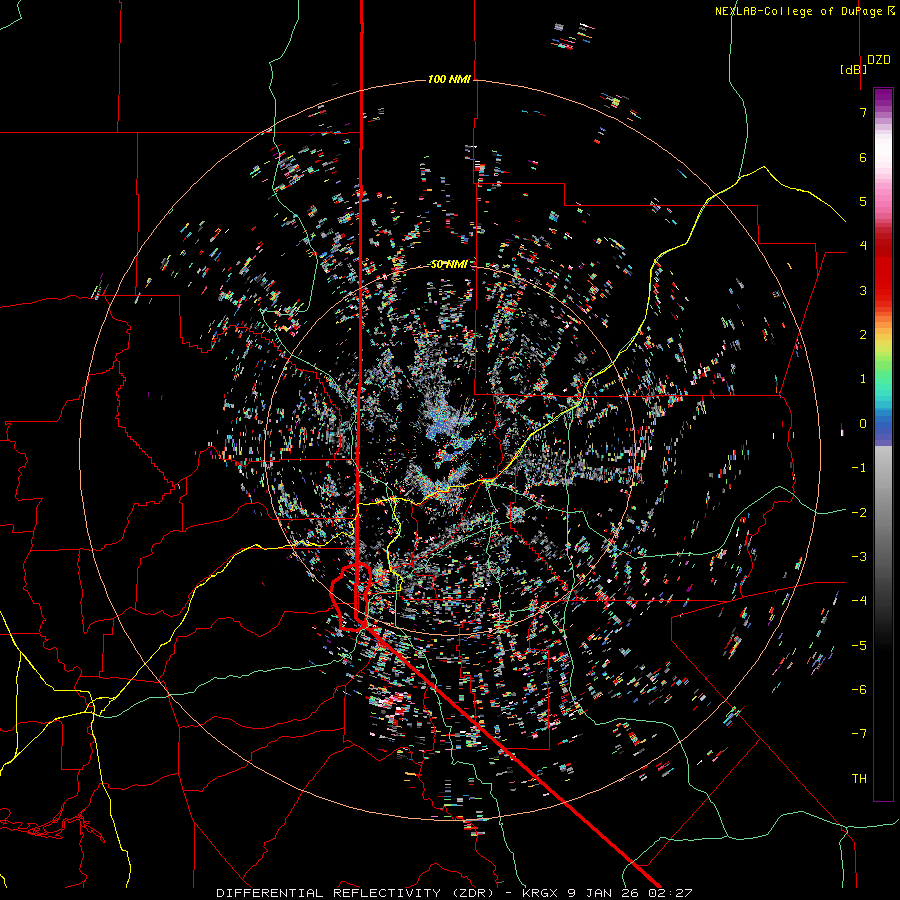Click the Differential Reflectivity title caption

click(454, 893)
